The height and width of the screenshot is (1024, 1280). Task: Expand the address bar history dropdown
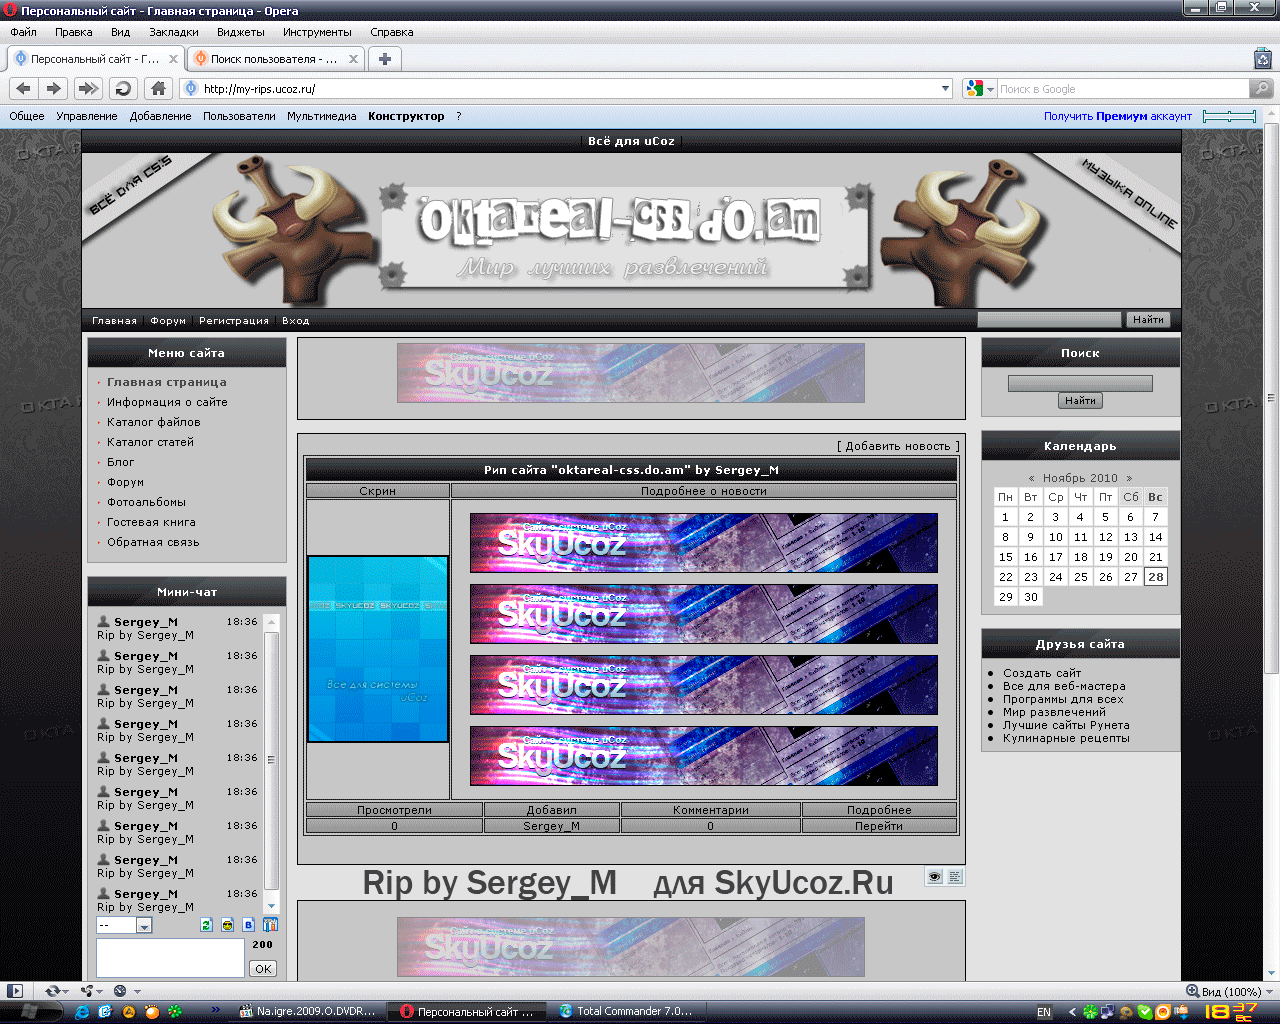click(946, 89)
